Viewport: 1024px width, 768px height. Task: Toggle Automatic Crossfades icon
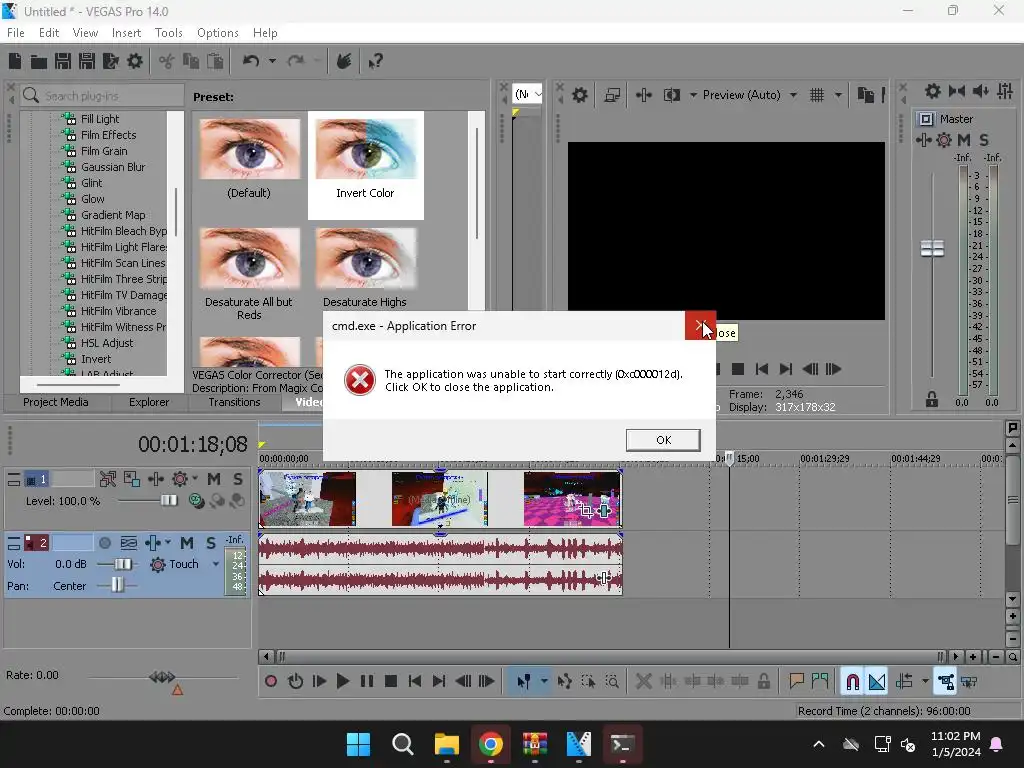[876, 682]
